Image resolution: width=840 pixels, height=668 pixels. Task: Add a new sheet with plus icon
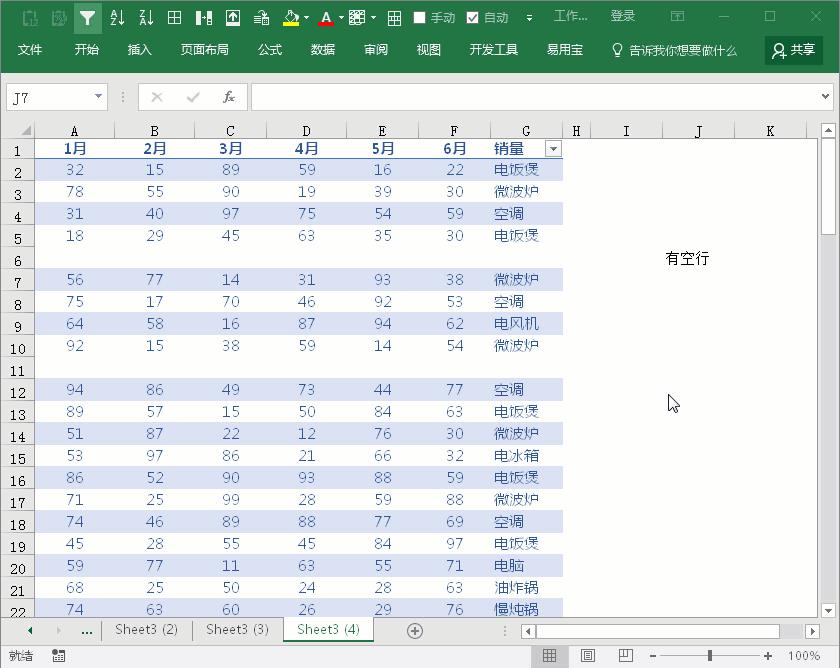tap(414, 630)
